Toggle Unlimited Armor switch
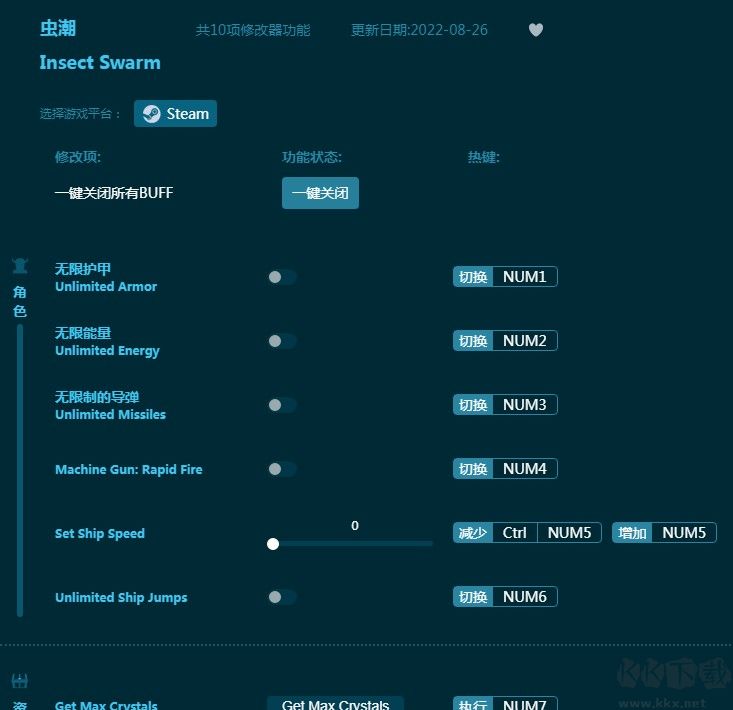This screenshot has width=733, height=710. pos(282,277)
